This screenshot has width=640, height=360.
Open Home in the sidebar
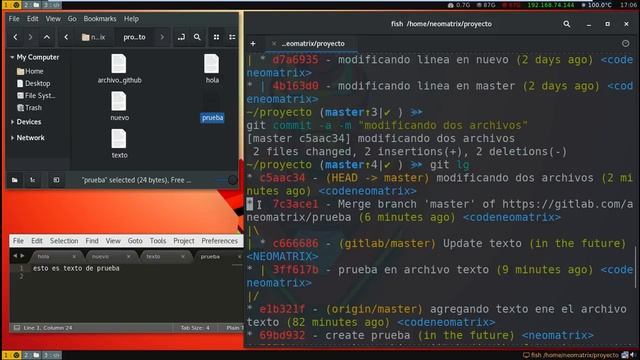pos(30,71)
